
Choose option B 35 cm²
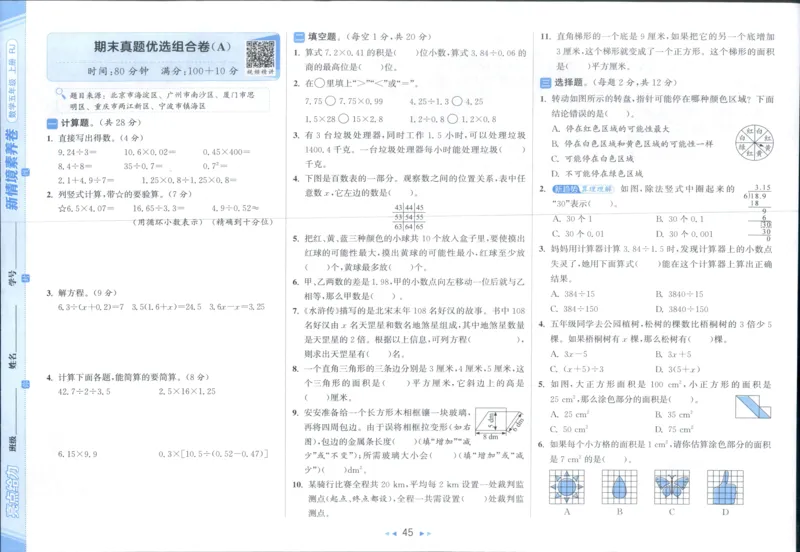(674, 414)
